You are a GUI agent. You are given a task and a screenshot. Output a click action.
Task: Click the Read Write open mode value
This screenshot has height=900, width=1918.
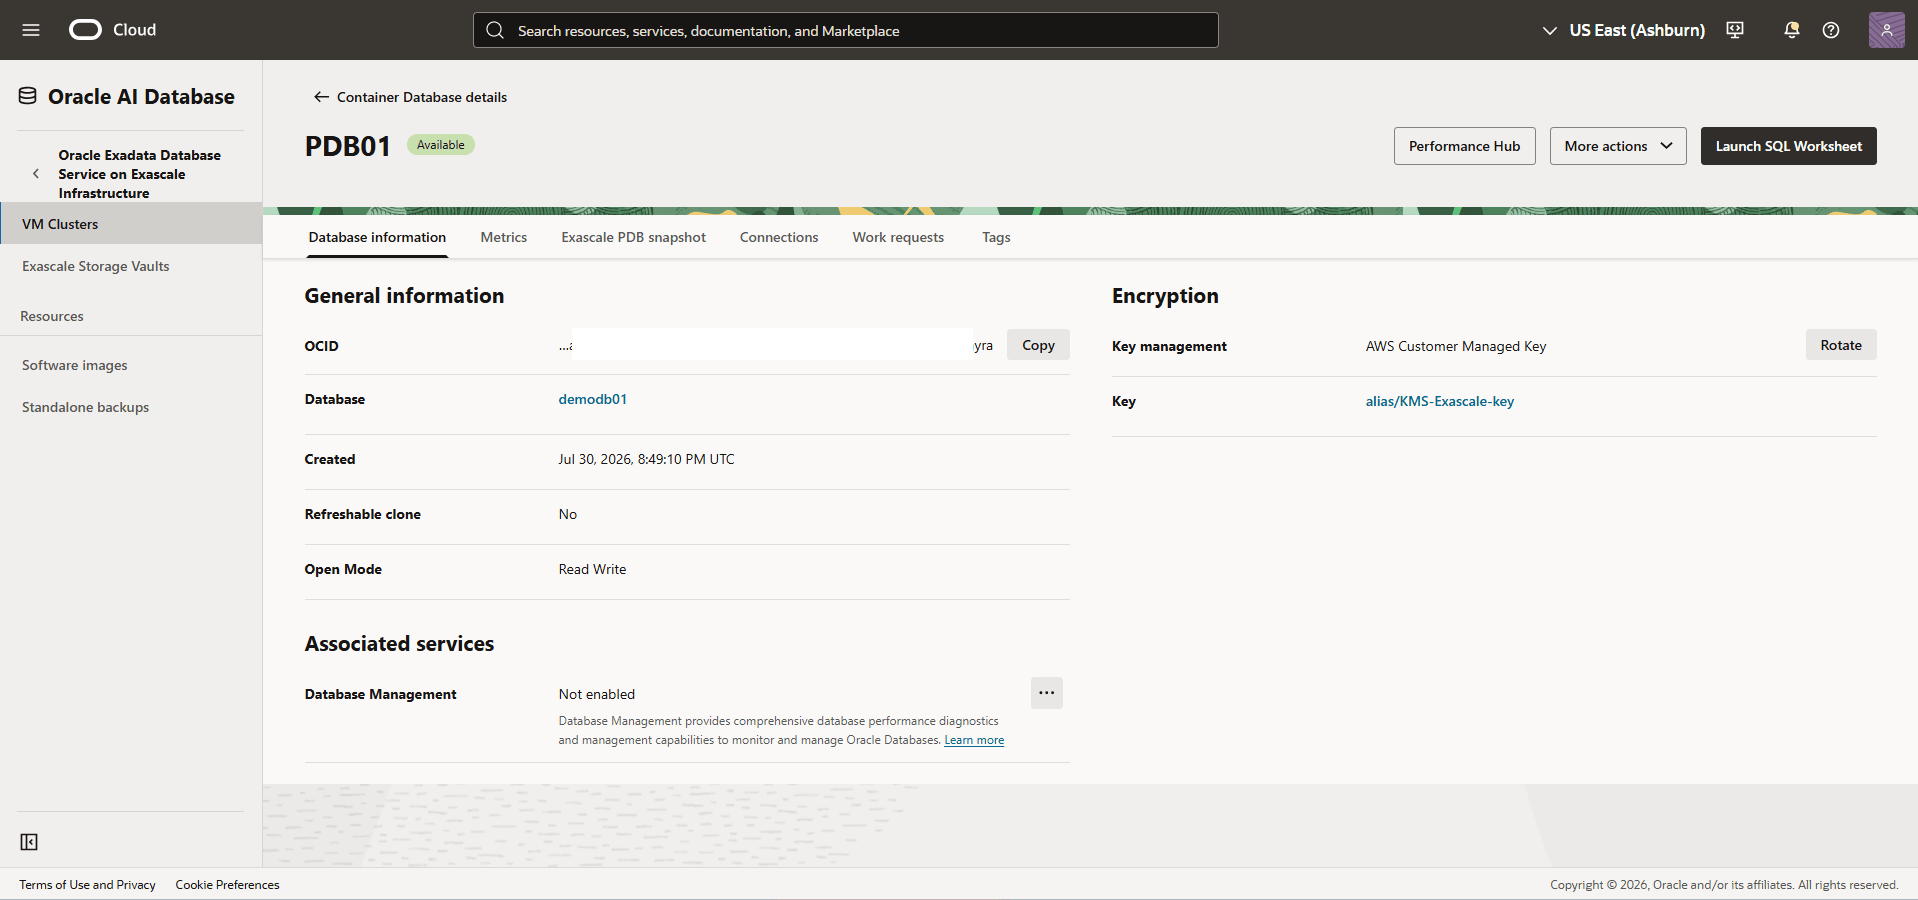point(592,569)
